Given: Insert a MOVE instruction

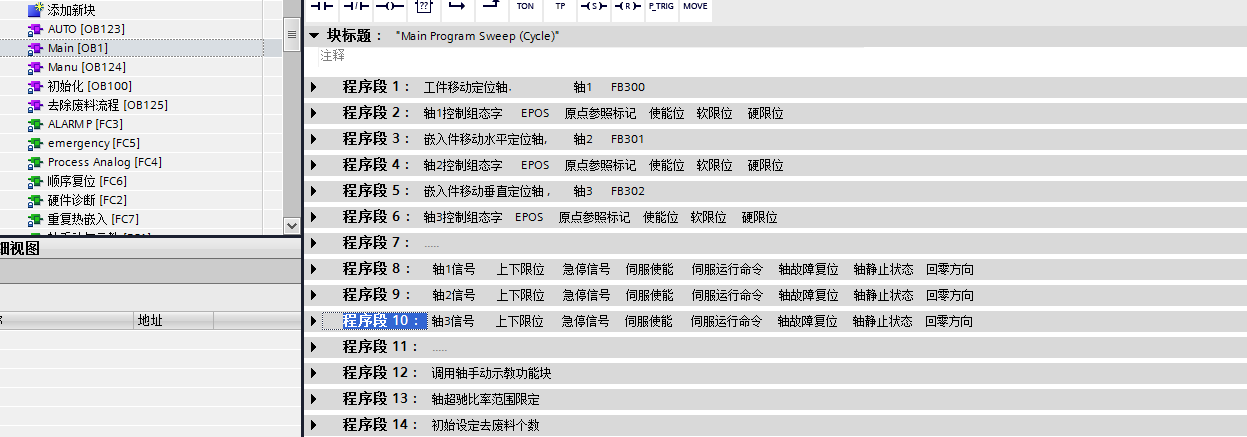Looking at the screenshot, I should coord(695,7).
